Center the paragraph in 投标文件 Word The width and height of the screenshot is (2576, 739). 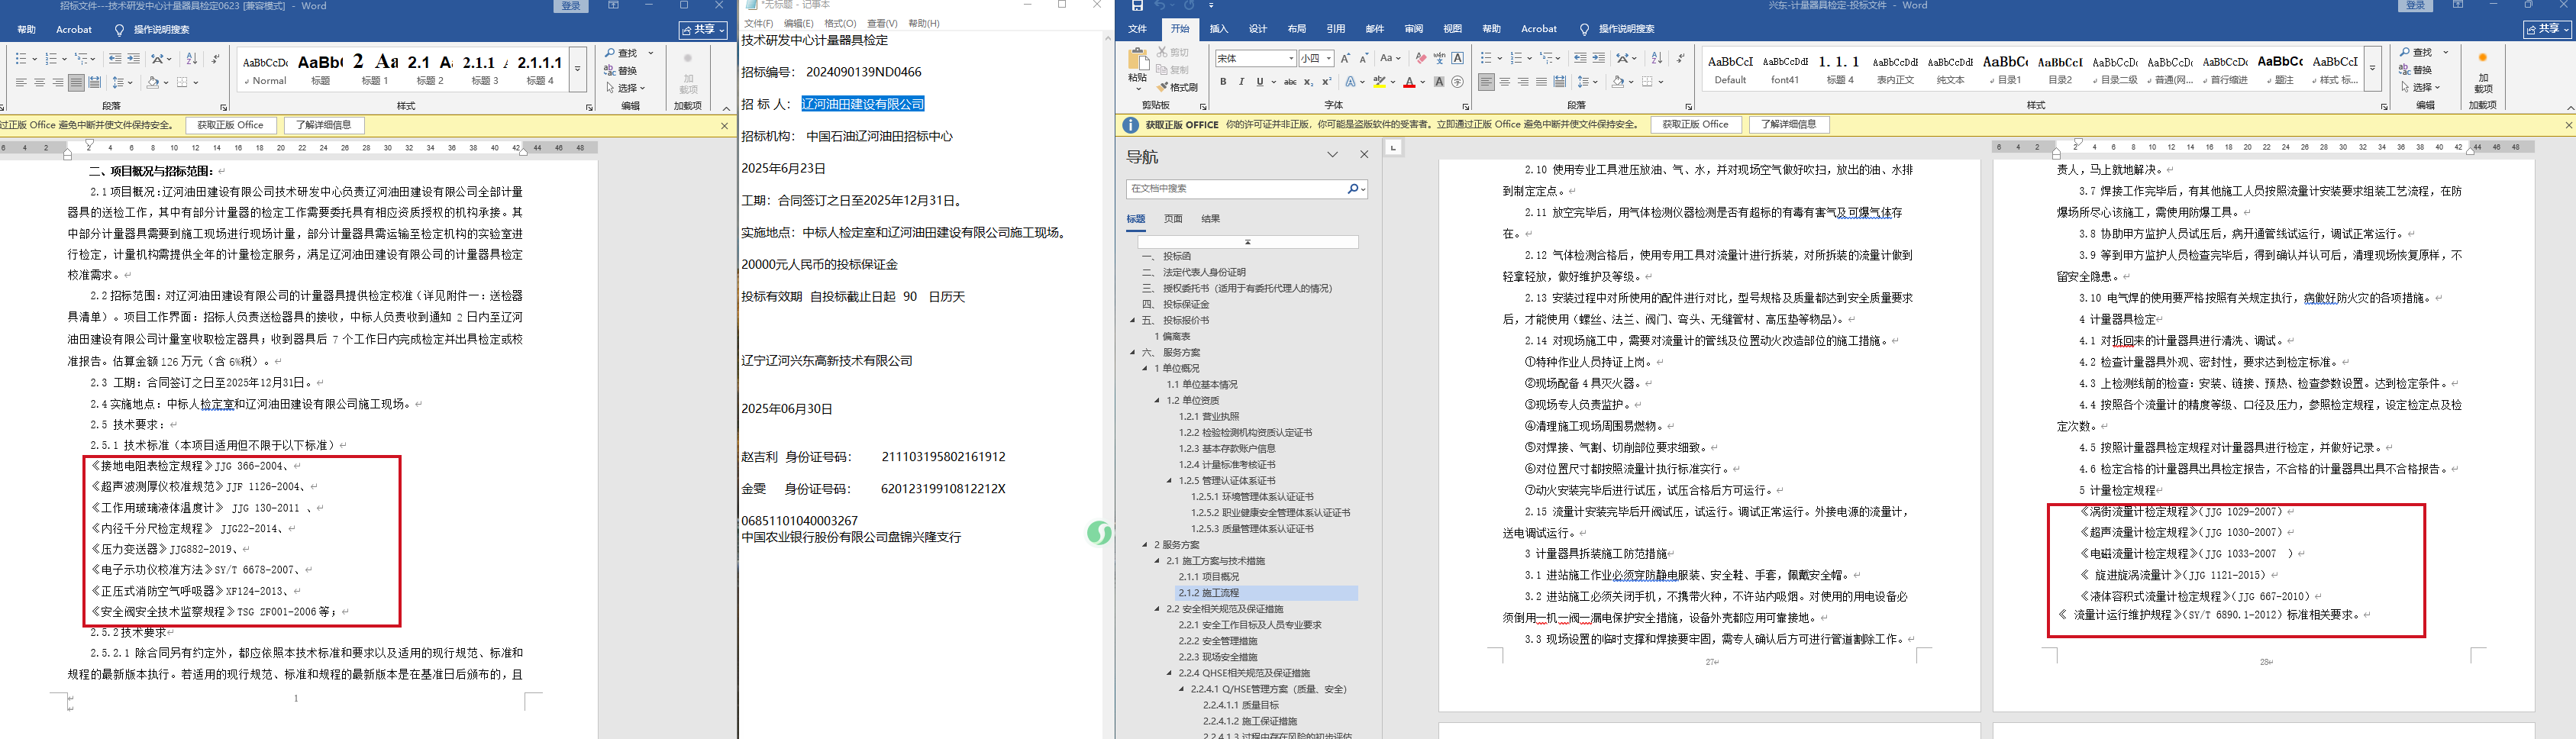(x=1505, y=82)
